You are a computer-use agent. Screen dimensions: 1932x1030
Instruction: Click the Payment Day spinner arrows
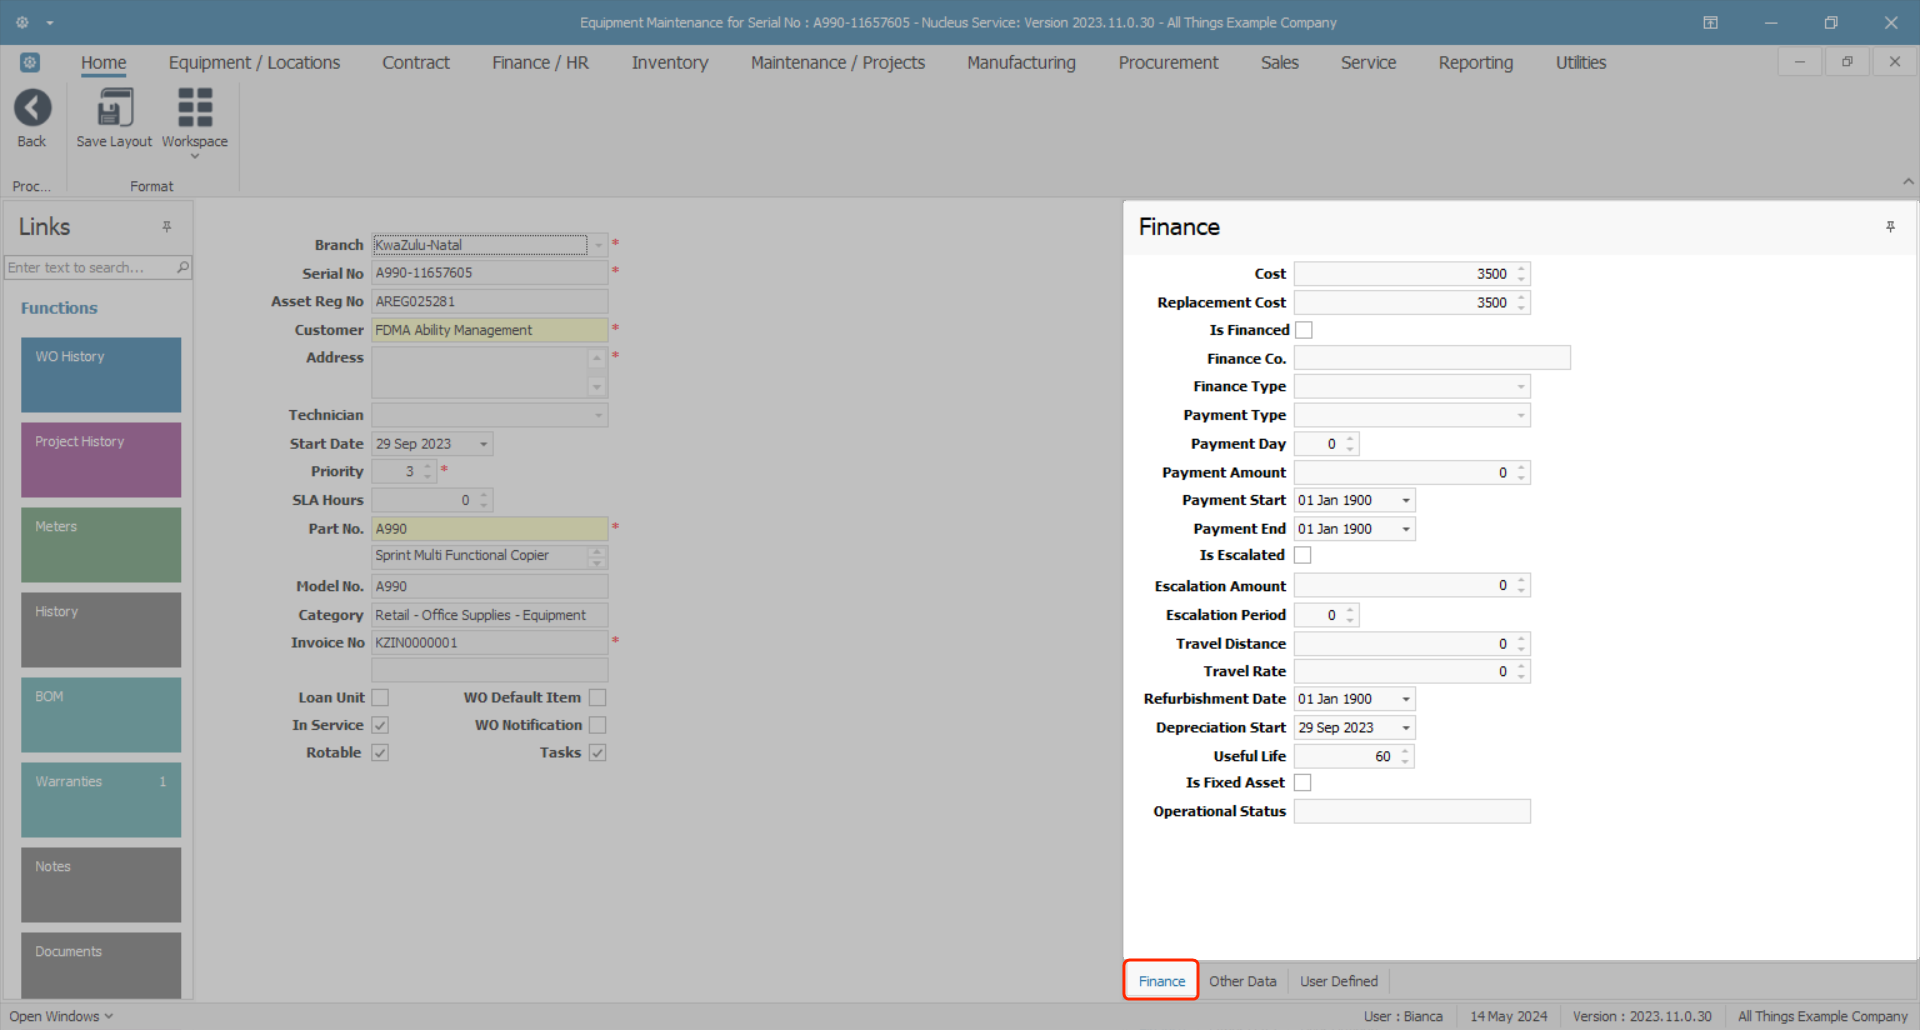coord(1350,444)
